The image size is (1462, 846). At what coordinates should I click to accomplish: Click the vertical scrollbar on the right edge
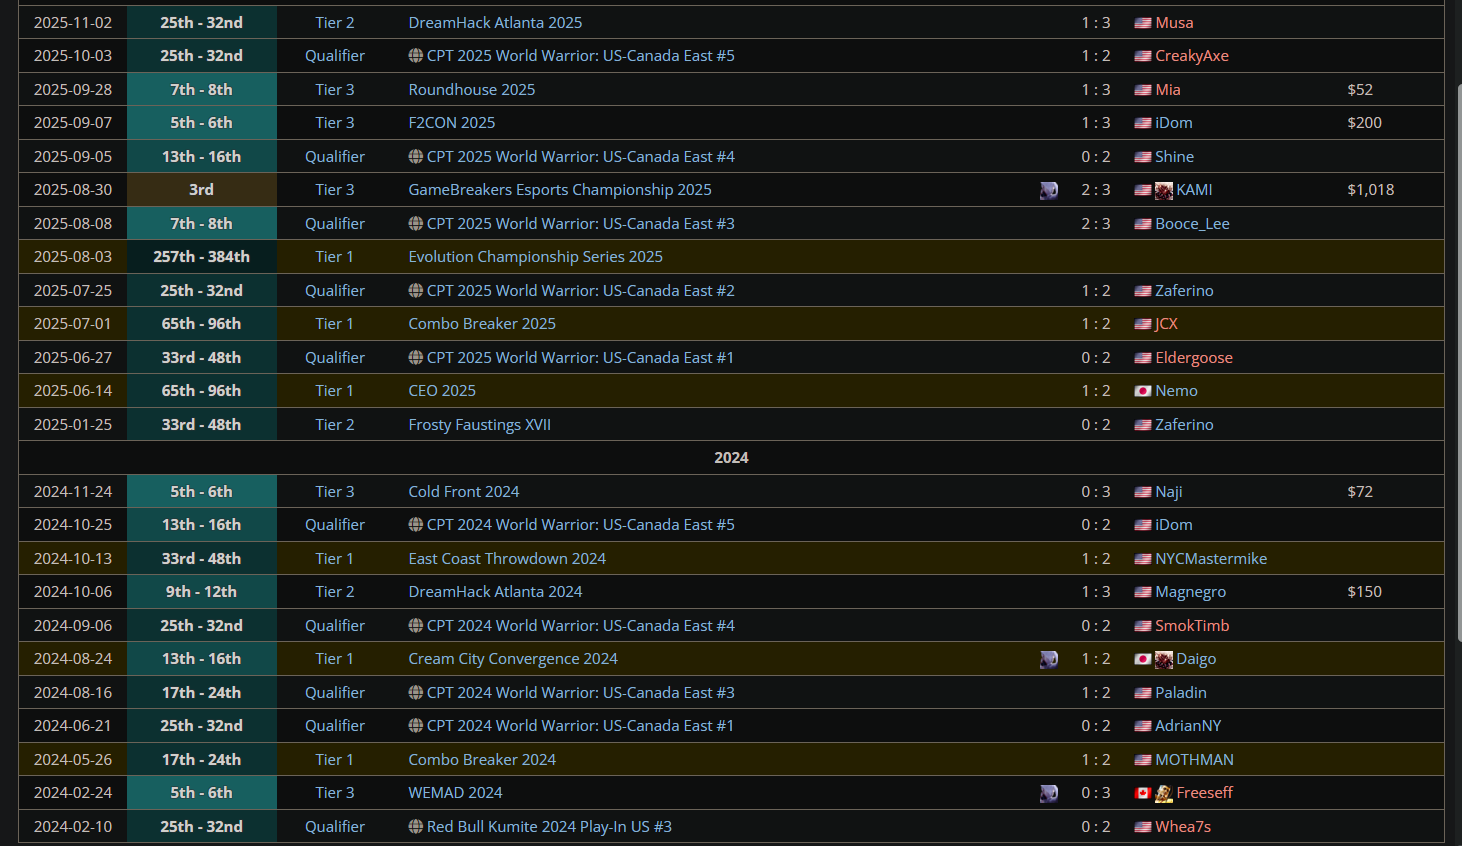tap(1458, 362)
